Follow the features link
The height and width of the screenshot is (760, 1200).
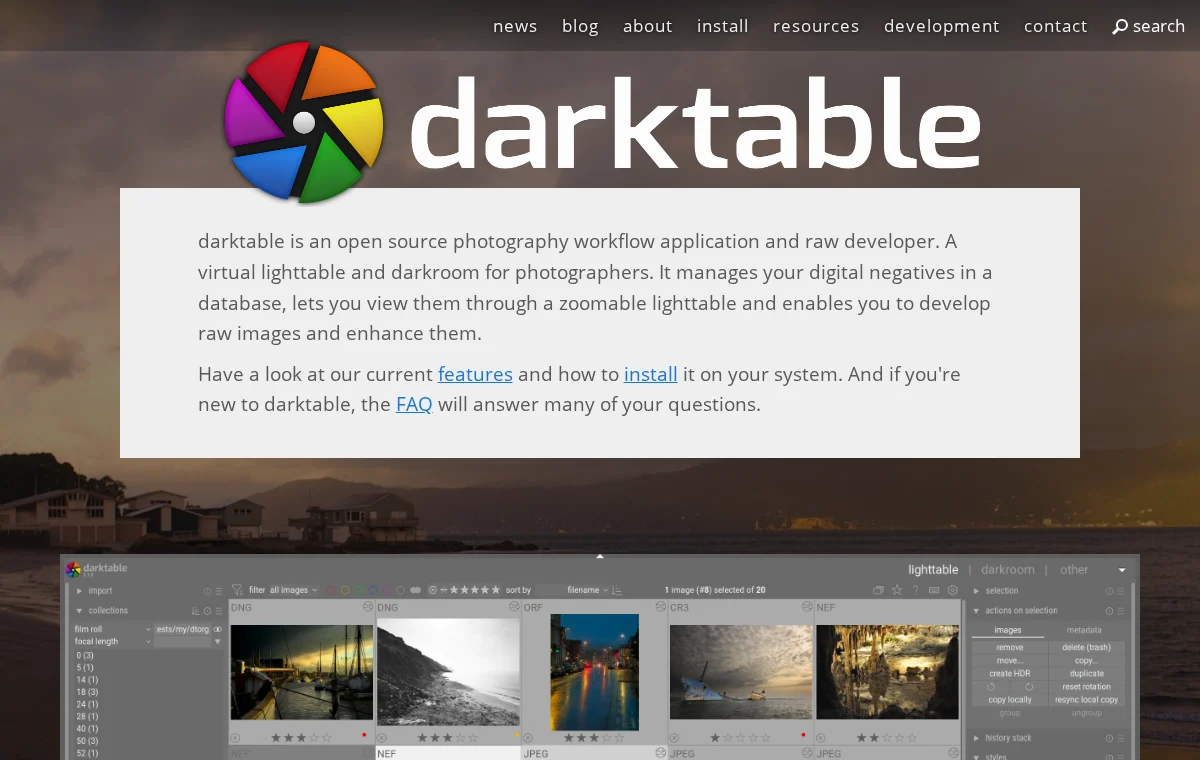[475, 374]
